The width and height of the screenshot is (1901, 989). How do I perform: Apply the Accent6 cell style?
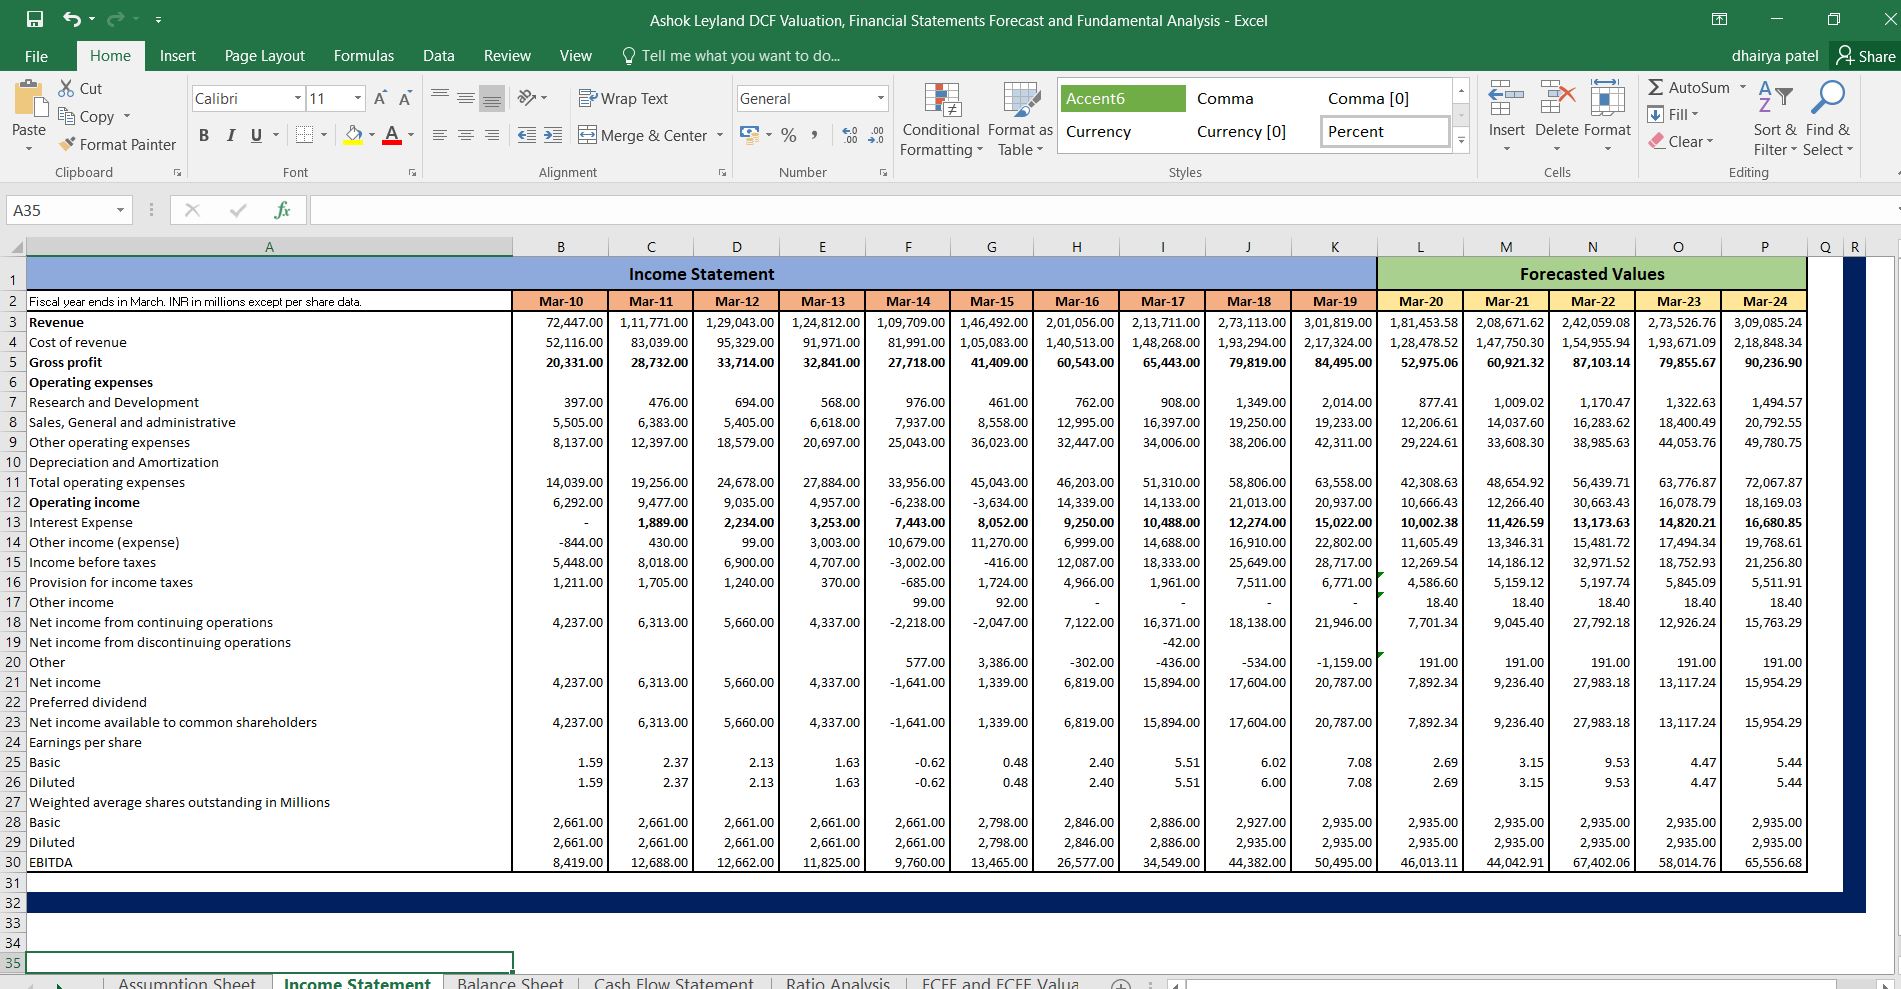coord(1121,98)
